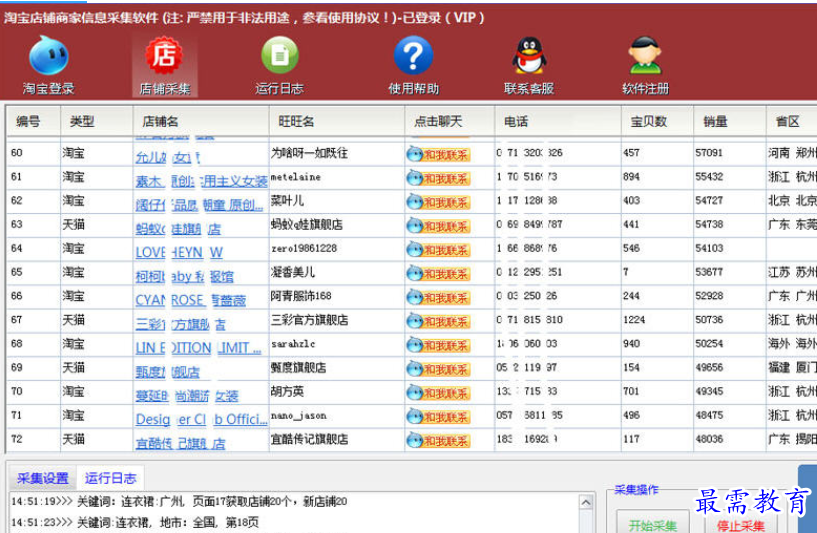Select sales value 48036
Viewport: 817px width, 533px height.
pos(709,439)
